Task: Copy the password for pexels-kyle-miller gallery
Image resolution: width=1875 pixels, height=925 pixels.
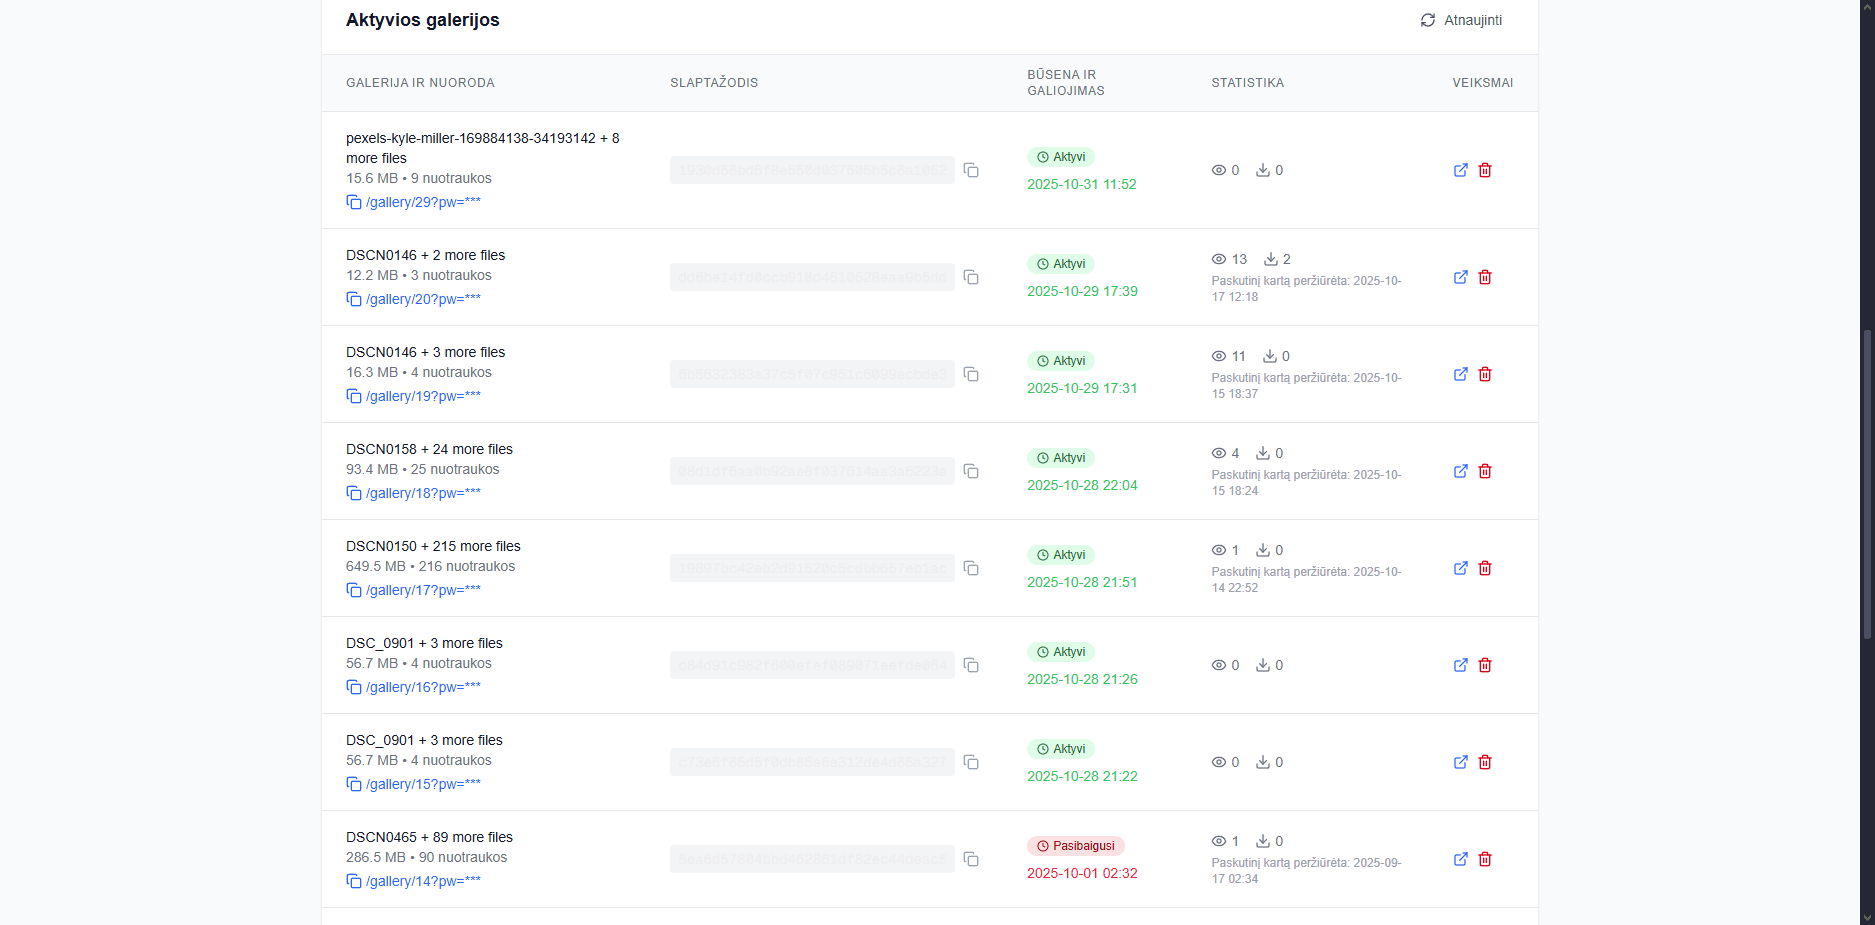Action: click(971, 170)
